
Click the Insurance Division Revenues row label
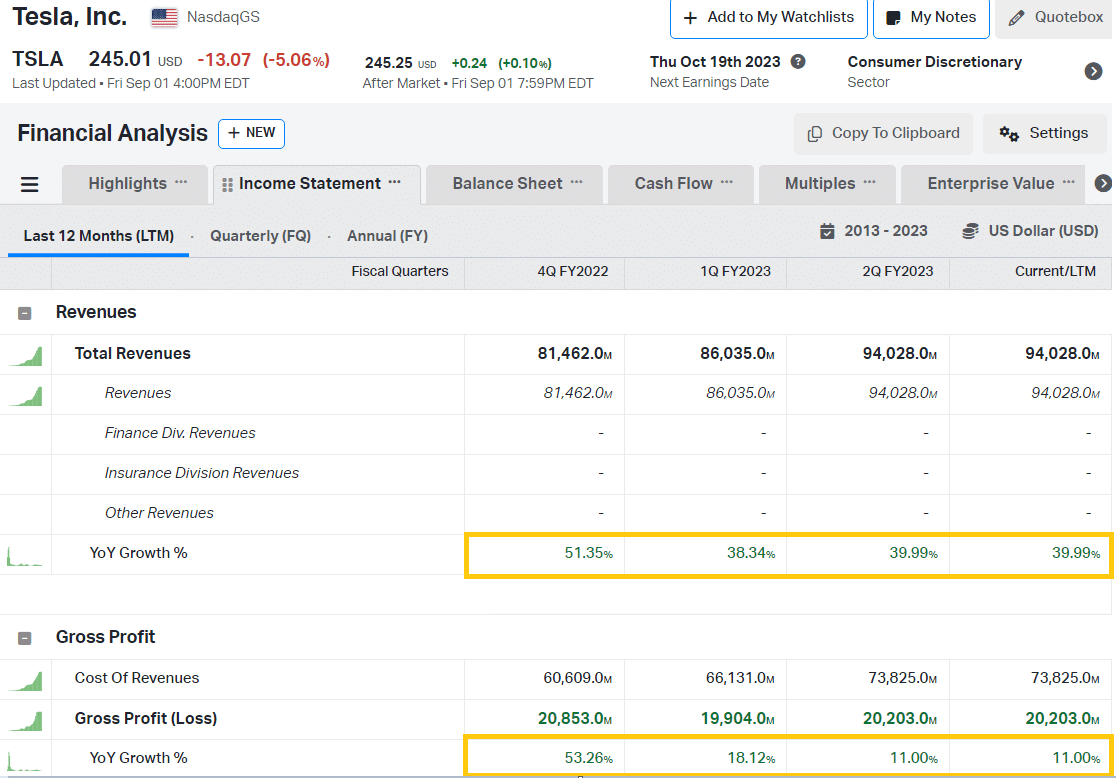tap(201, 473)
